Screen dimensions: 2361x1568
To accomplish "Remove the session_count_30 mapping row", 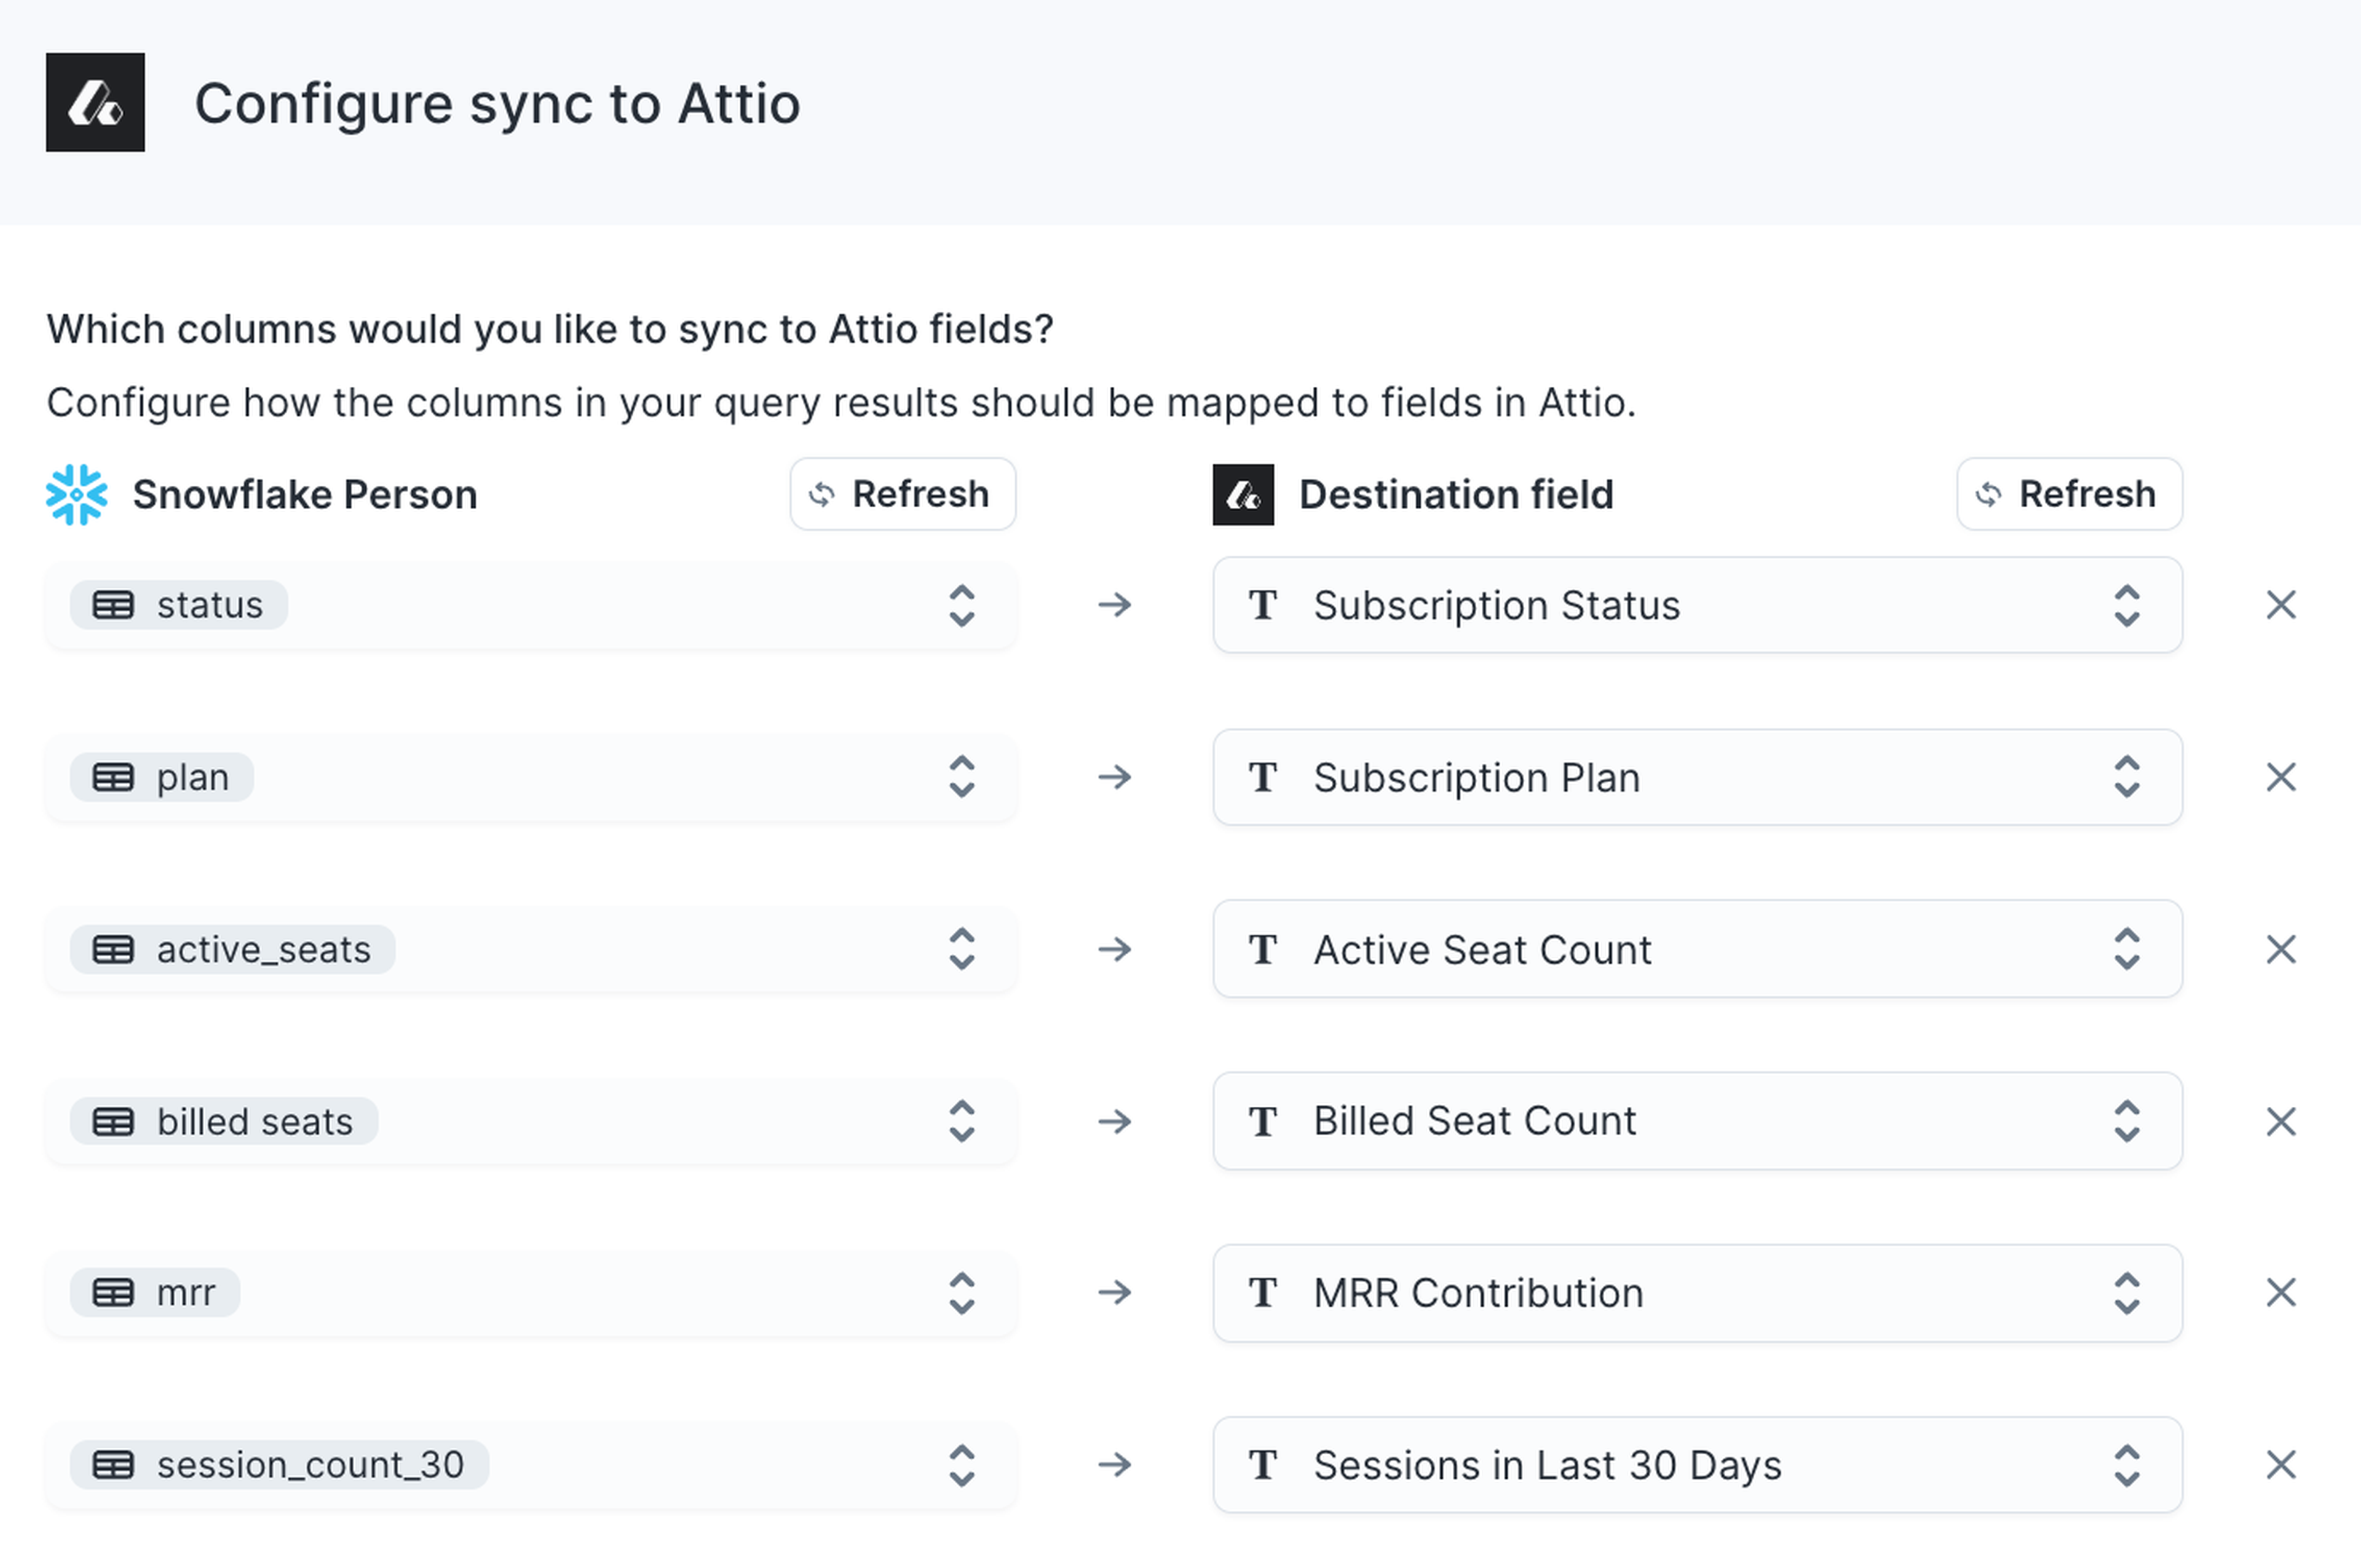I will (2280, 1465).
